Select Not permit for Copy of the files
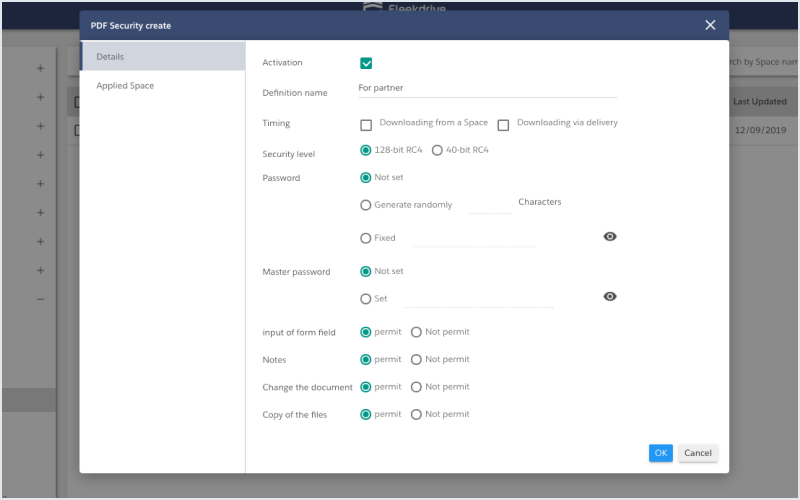 (416, 414)
